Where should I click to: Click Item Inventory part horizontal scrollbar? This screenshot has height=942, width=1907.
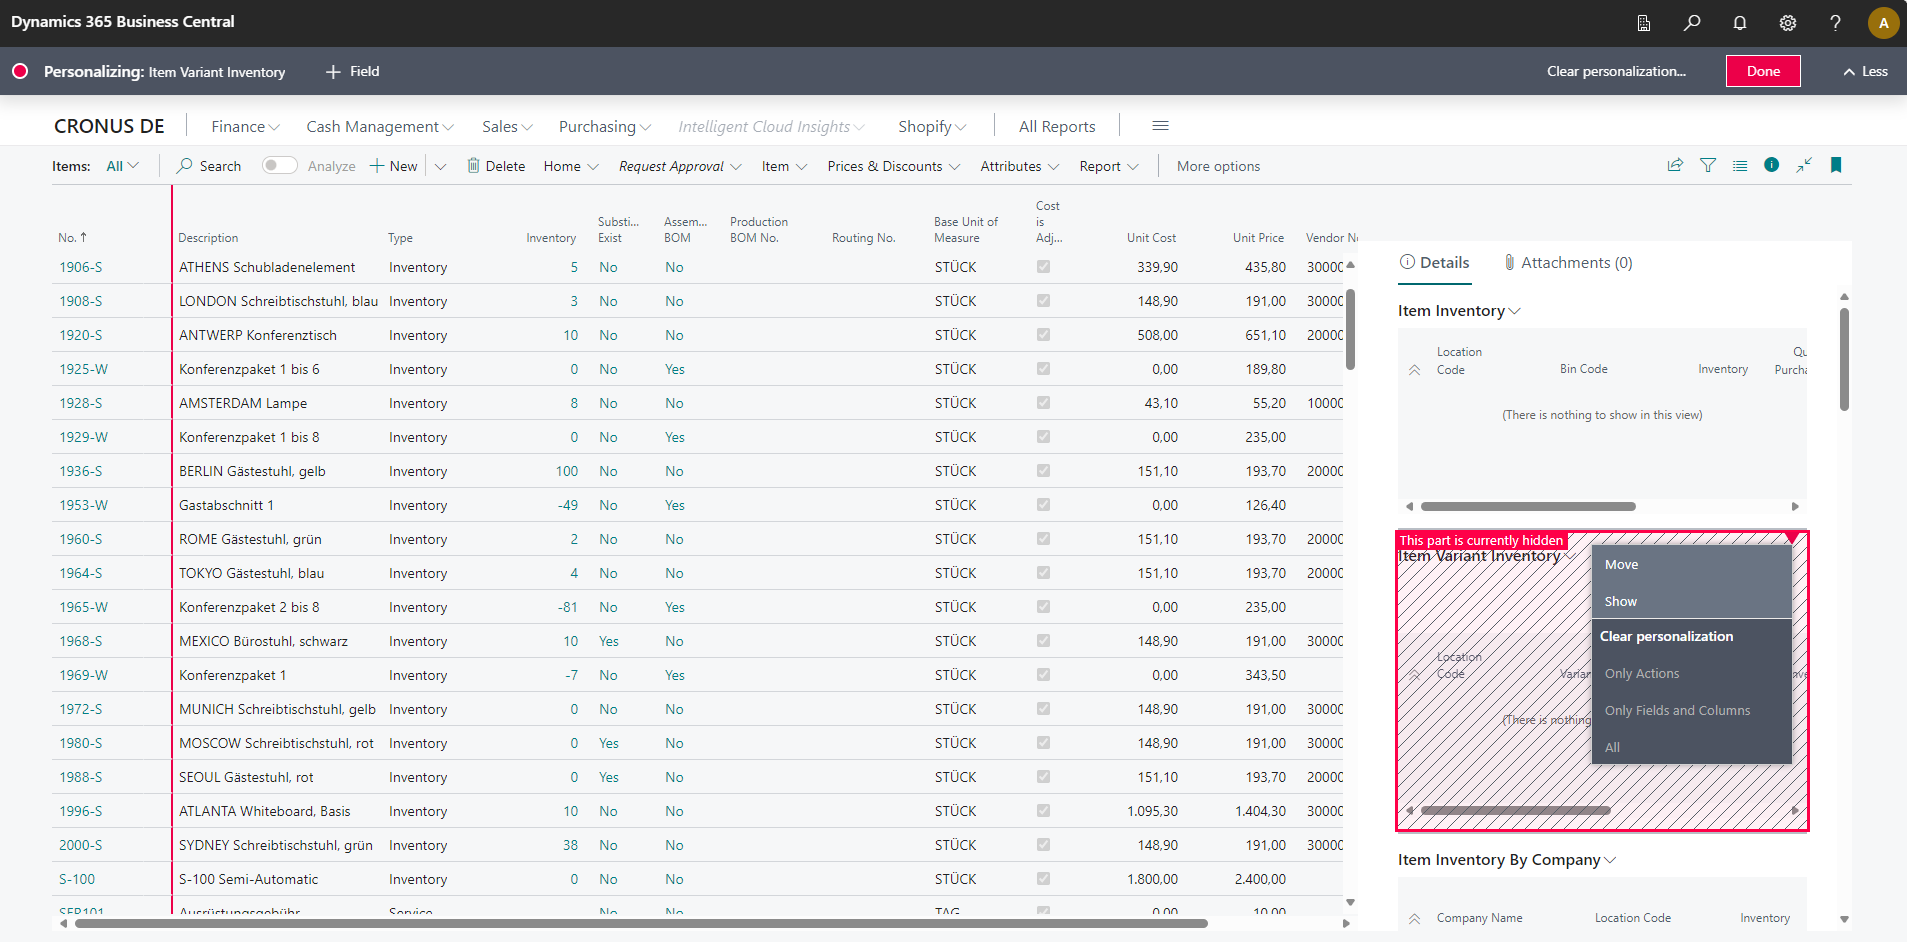[x=1528, y=506]
